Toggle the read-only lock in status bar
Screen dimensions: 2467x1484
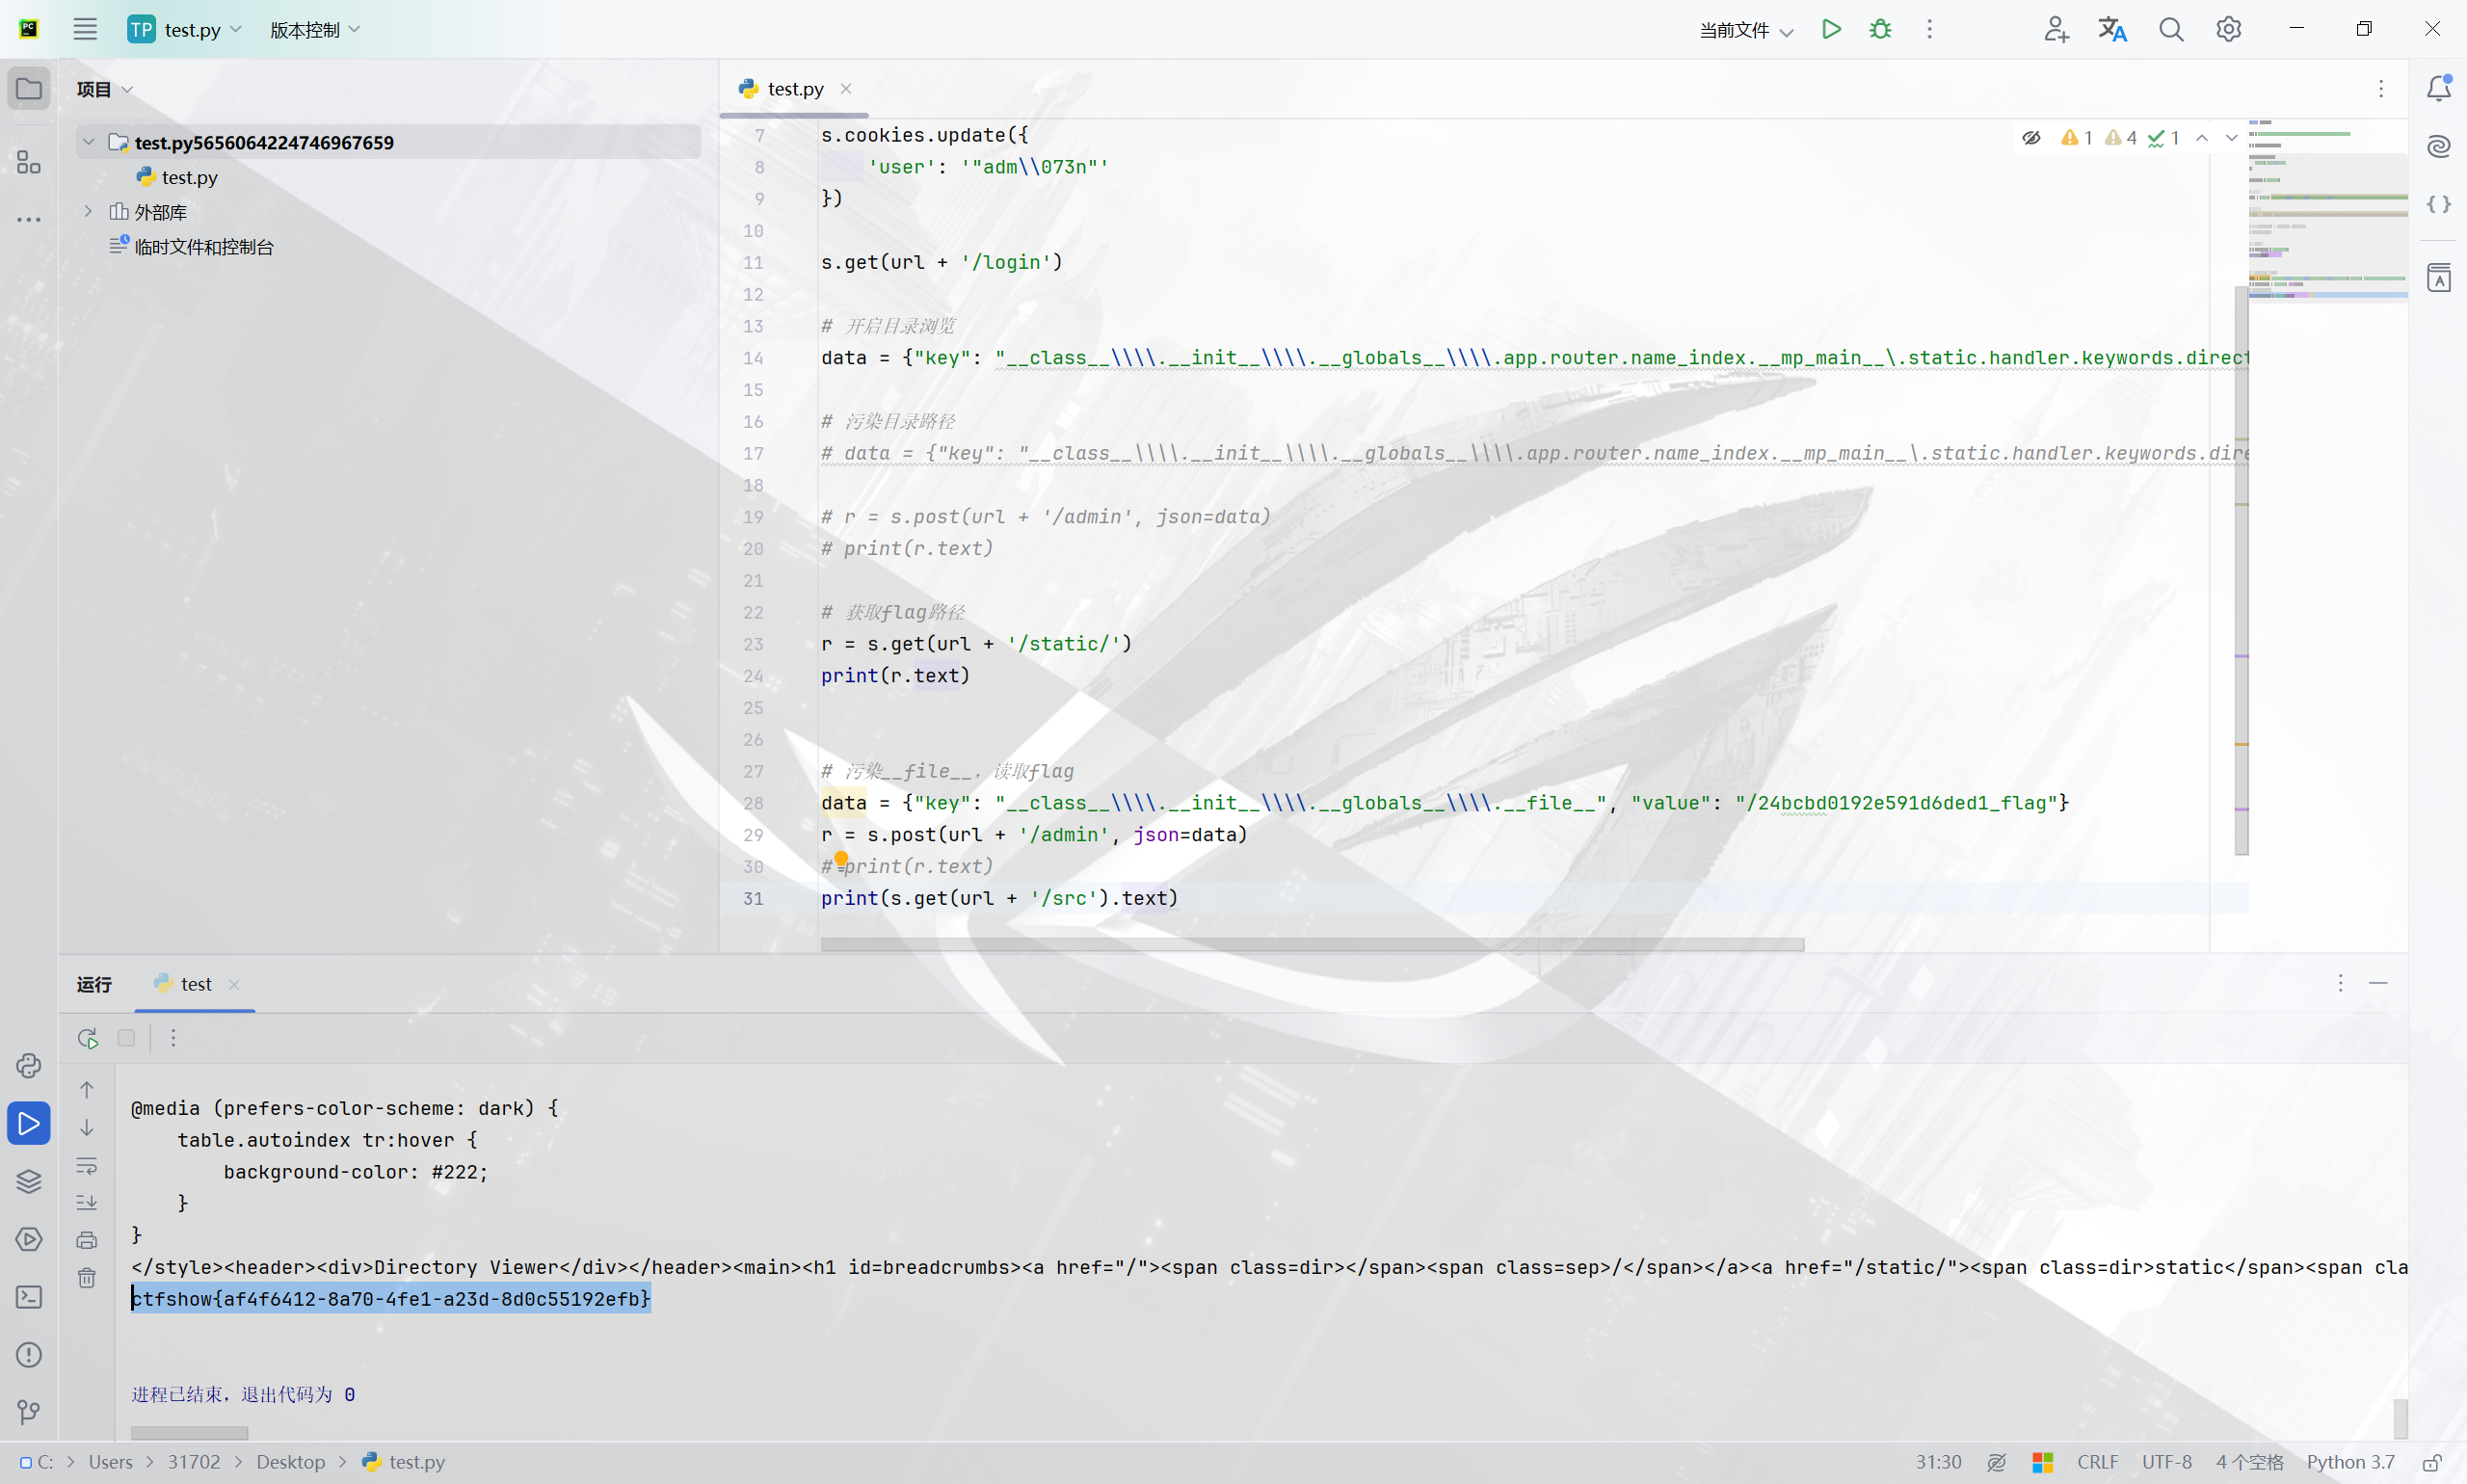(x=2432, y=1462)
